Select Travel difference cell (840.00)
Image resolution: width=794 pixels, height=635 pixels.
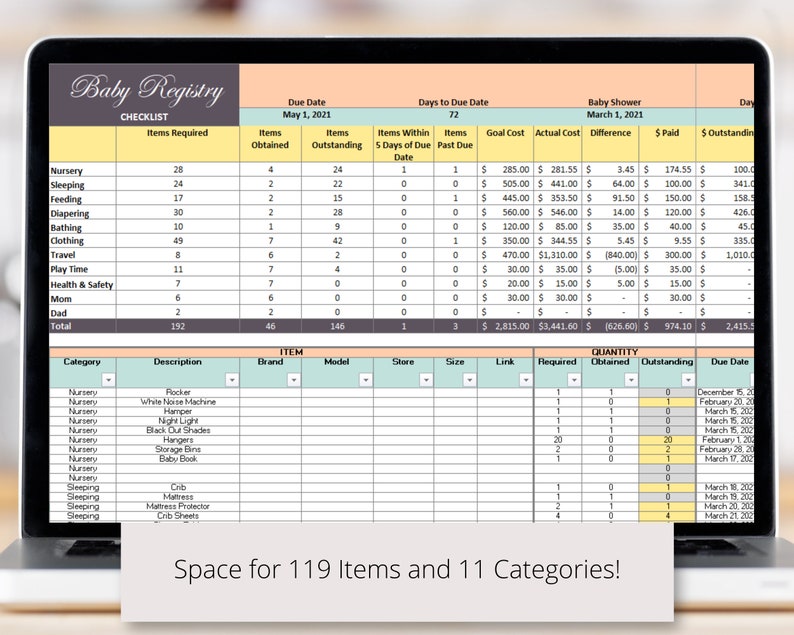[x=611, y=255]
